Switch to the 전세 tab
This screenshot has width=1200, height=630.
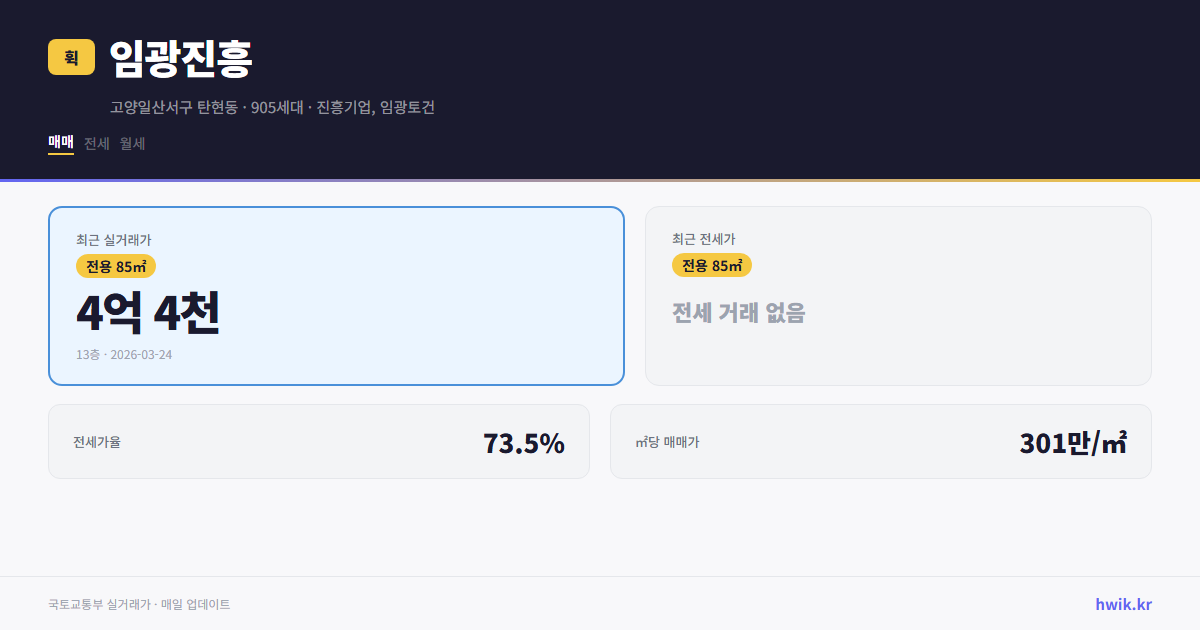pyautogui.click(x=95, y=144)
